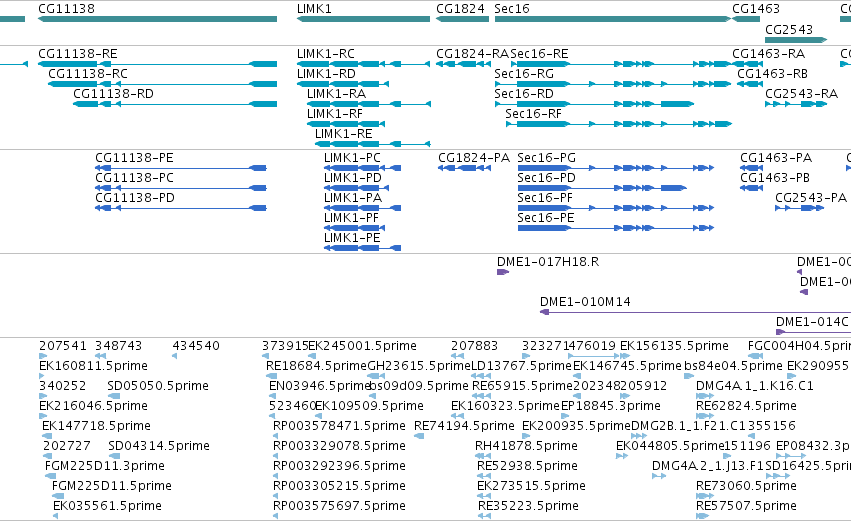Select the CG1824 gene label

pos(460,9)
